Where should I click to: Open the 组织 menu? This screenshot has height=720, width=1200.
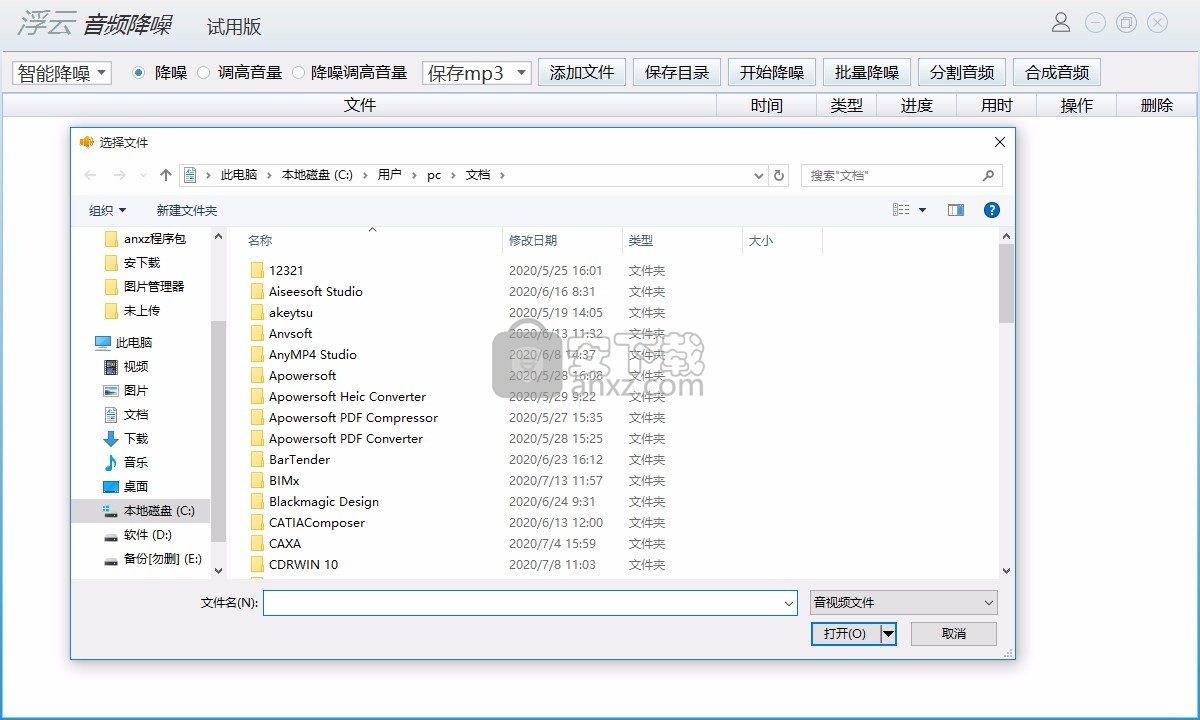(x=108, y=210)
